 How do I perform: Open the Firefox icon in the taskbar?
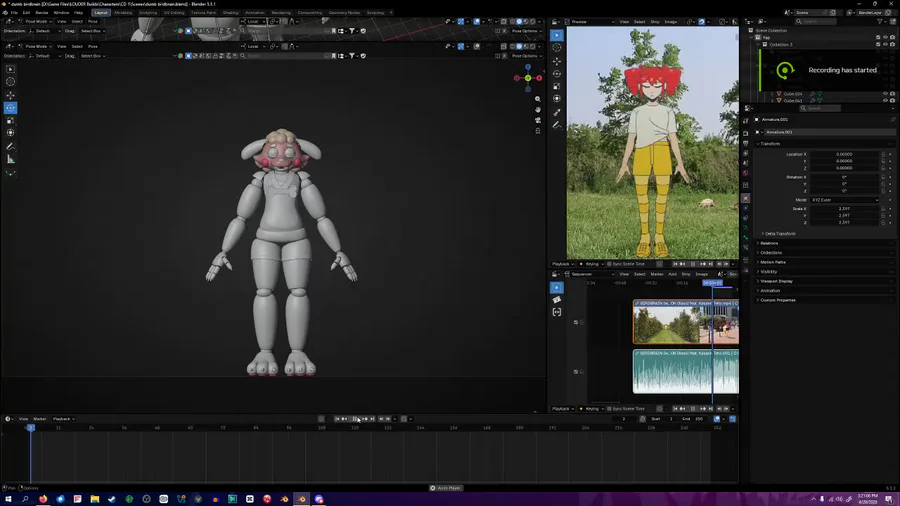pos(42,498)
